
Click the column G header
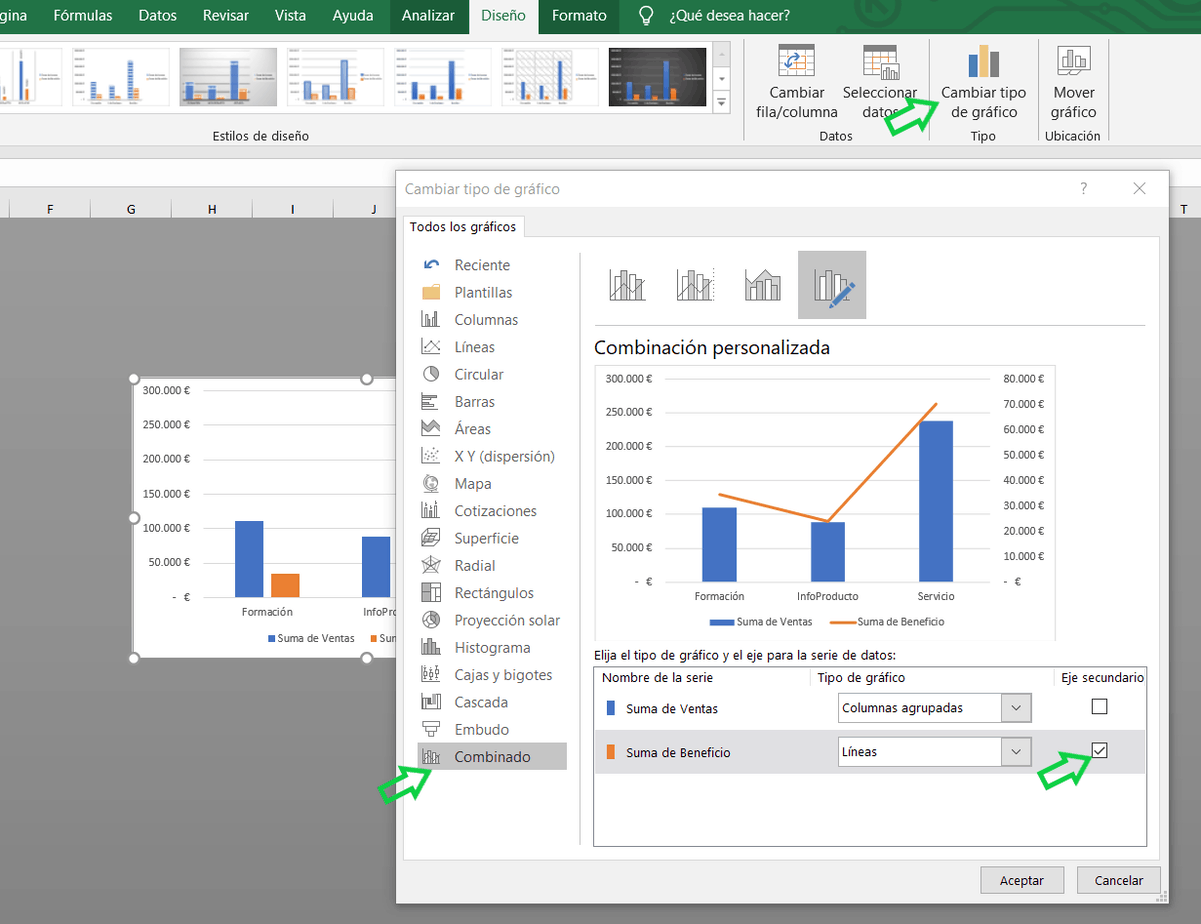point(131,208)
